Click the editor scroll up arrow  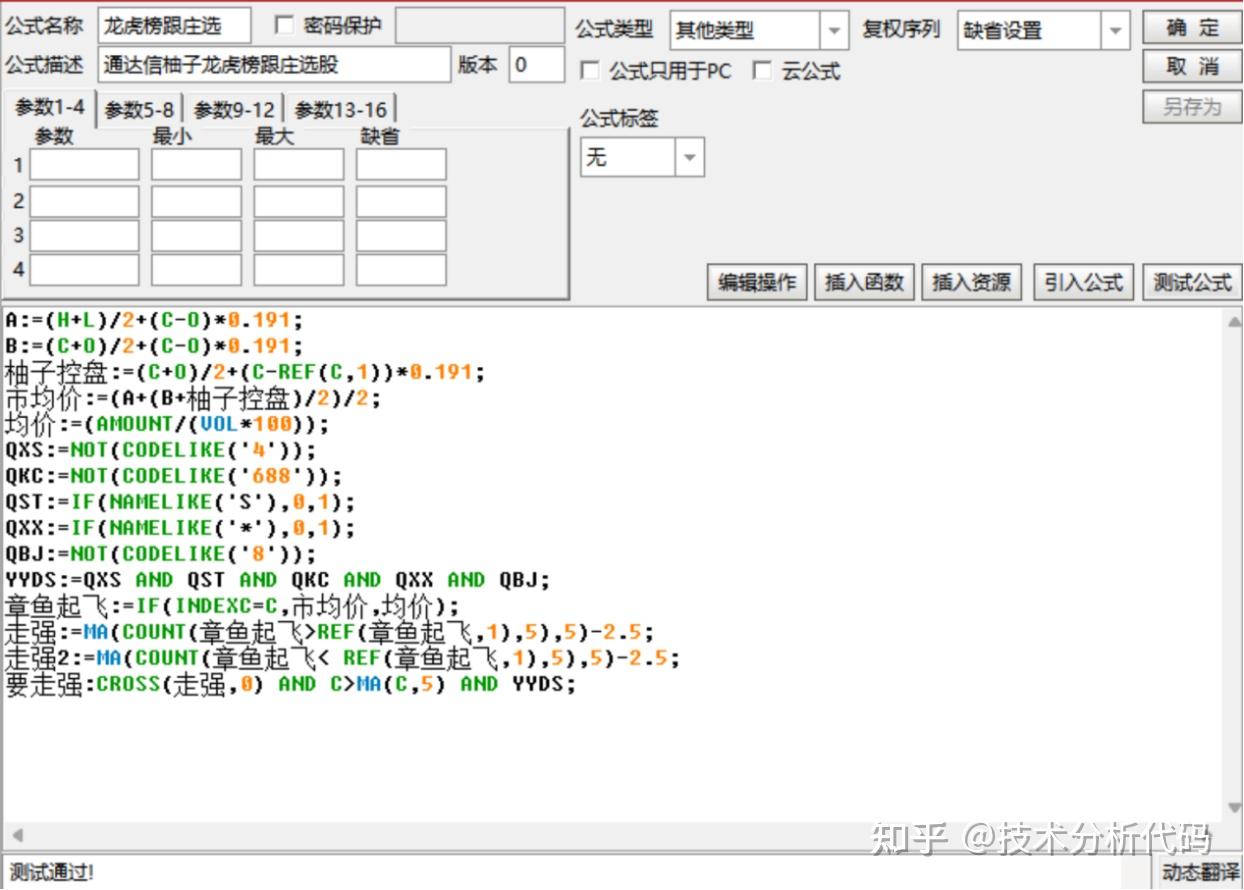coord(1233,321)
